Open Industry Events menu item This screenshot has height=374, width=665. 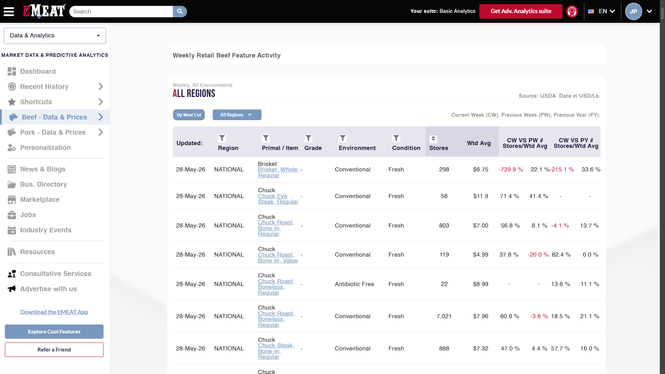pos(46,230)
